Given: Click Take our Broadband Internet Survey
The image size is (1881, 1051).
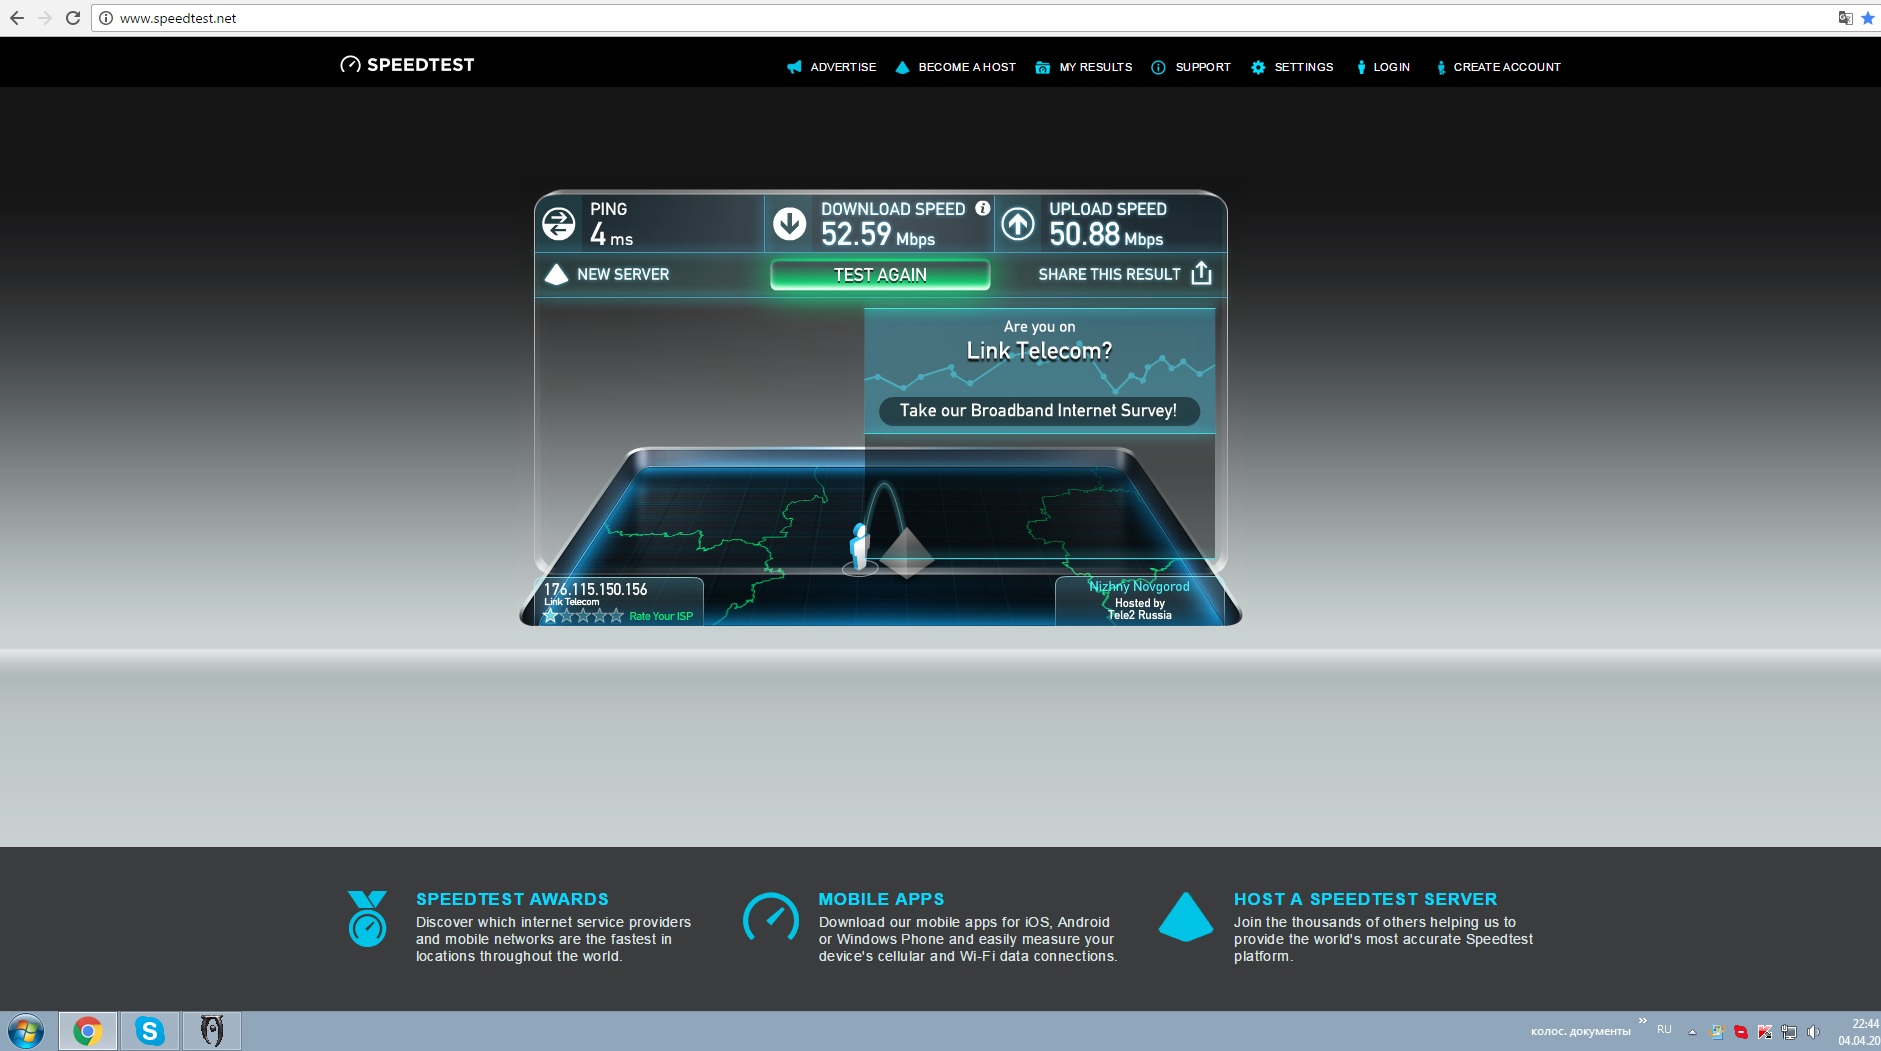Looking at the screenshot, I should (1038, 411).
